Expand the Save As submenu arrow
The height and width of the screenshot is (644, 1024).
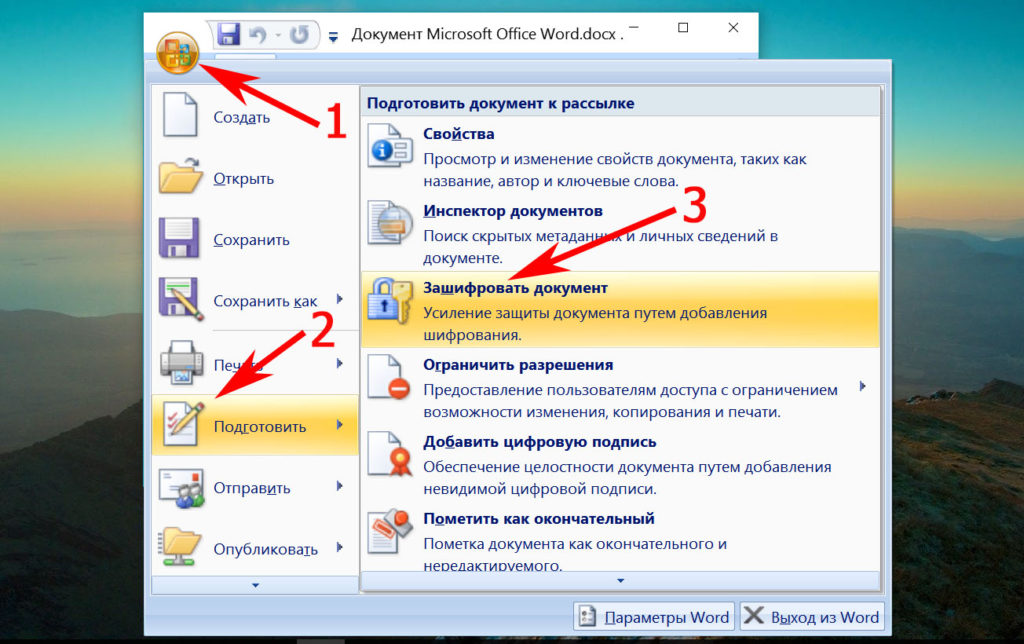(340, 299)
